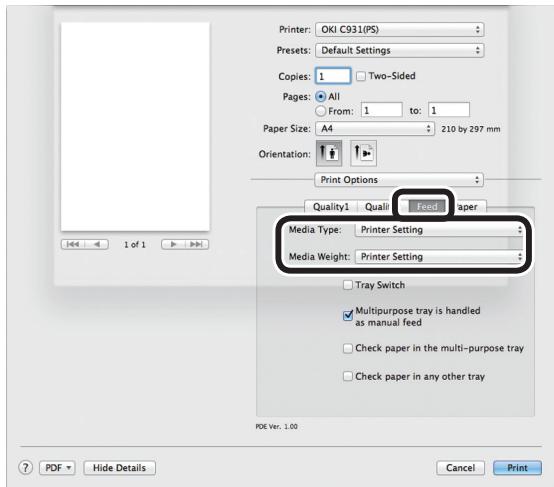This screenshot has width=554, height=487.
Task: Click the Copies input field
Action: pyautogui.click(x=333, y=76)
